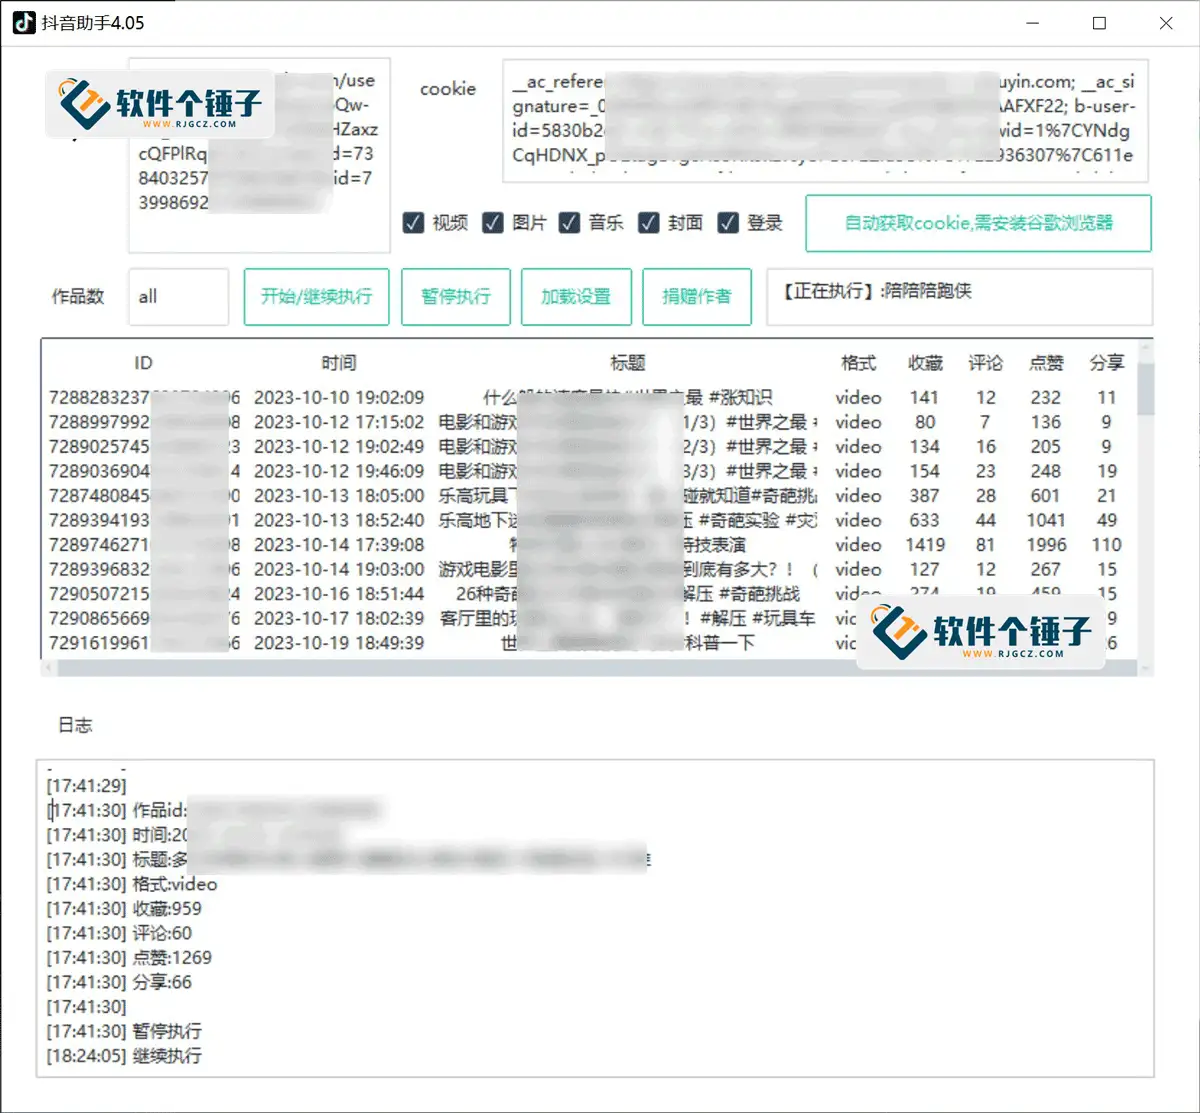Toggle the 封面 checkbox

(x=649, y=223)
